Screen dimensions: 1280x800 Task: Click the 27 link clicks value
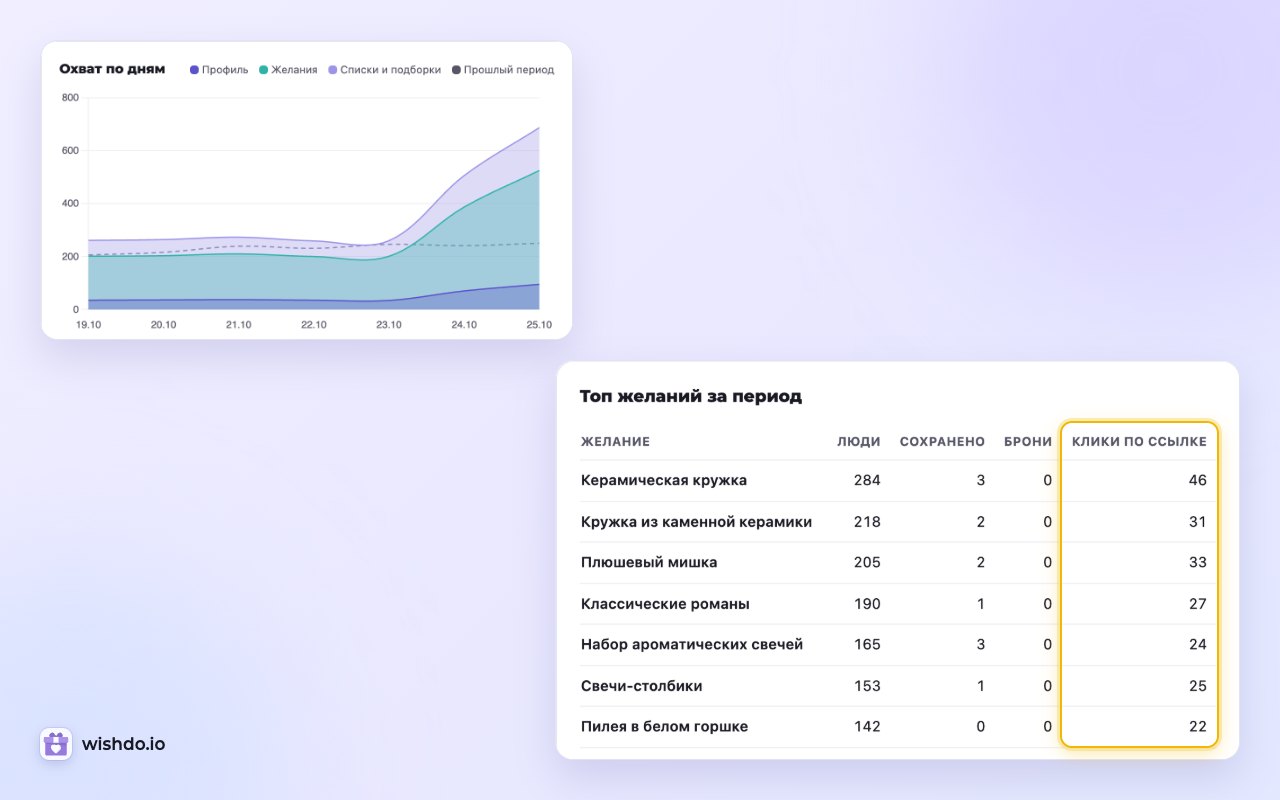1198,604
